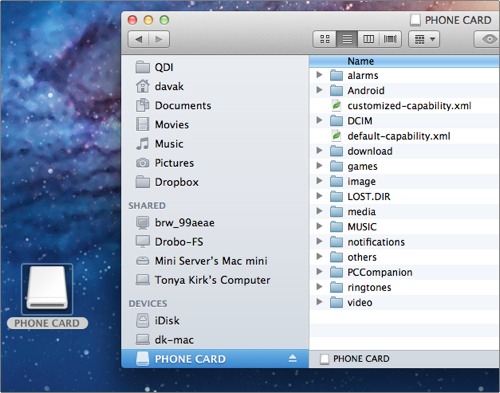Select default-capability.xml file icon

click(x=336, y=136)
